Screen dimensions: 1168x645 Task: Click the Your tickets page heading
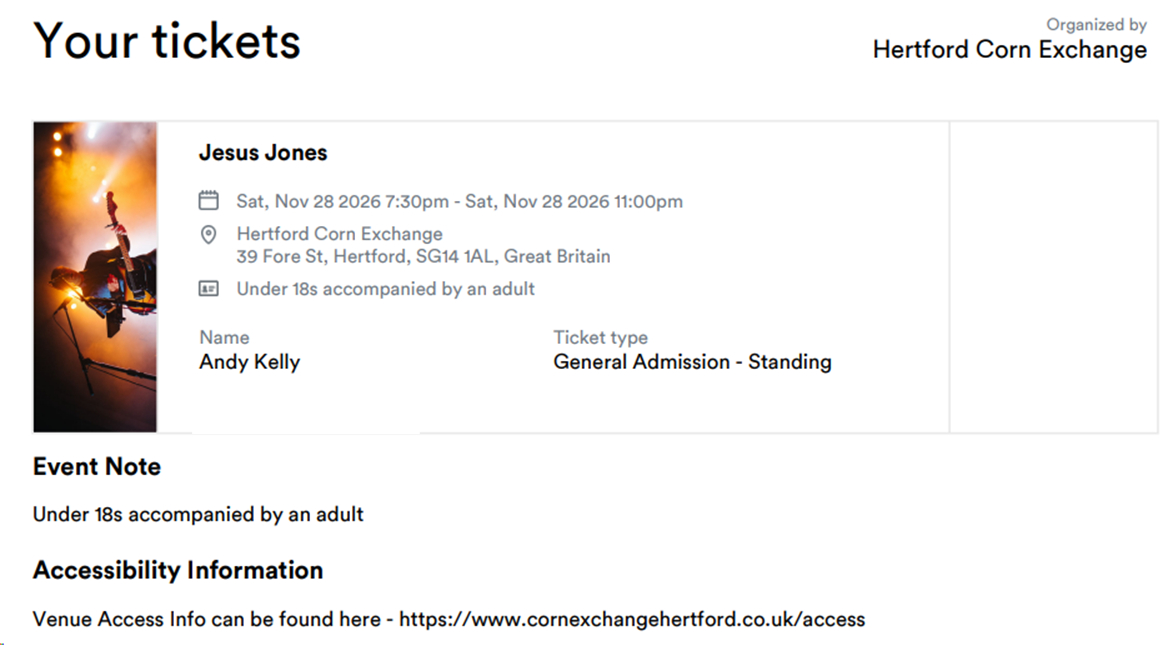click(167, 42)
